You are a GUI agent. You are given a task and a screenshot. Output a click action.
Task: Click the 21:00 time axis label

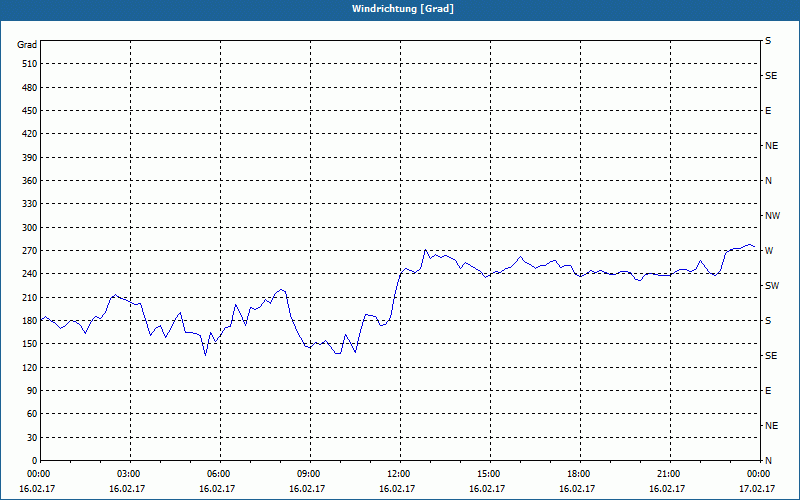point(670,473)
